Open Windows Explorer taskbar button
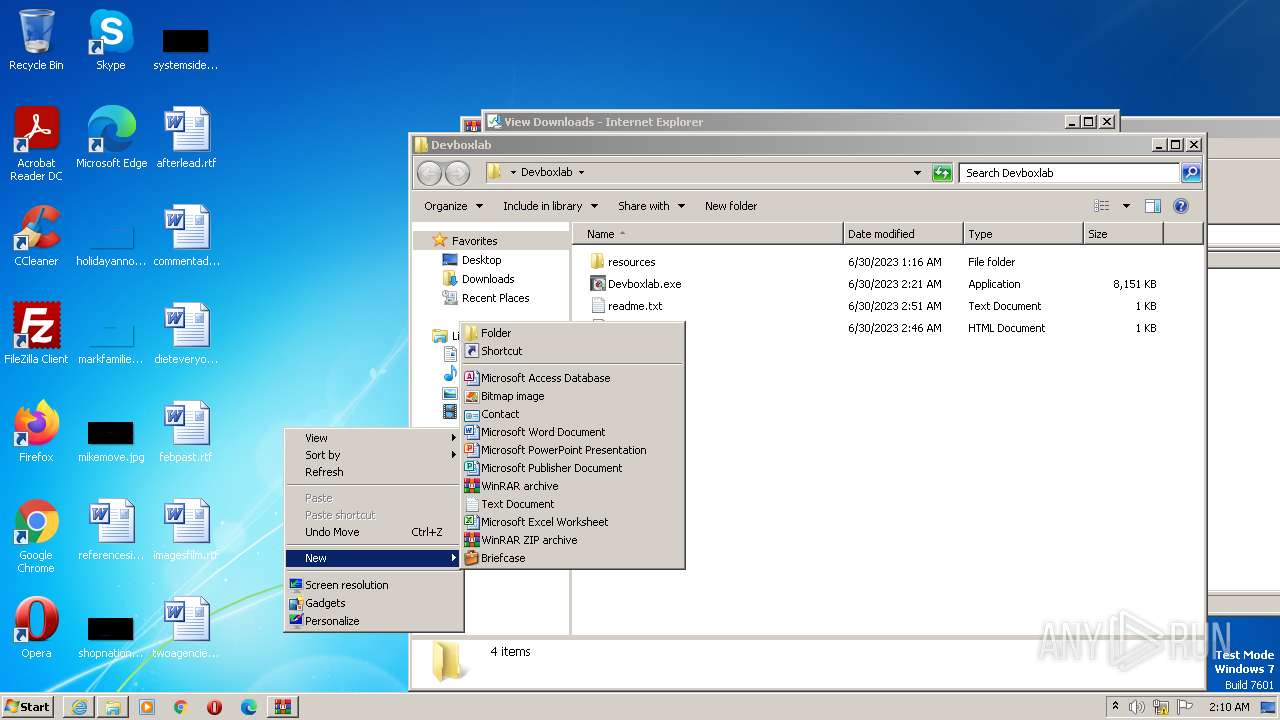 click(113, 707)
